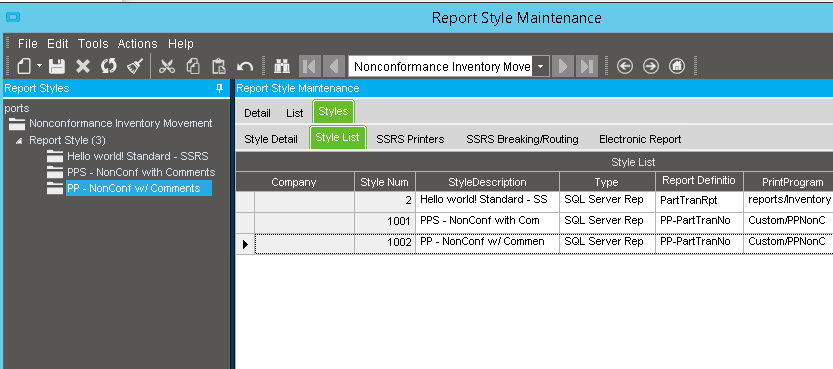
Task: Toggle the Report Styles panel pin
Action: 219,89
